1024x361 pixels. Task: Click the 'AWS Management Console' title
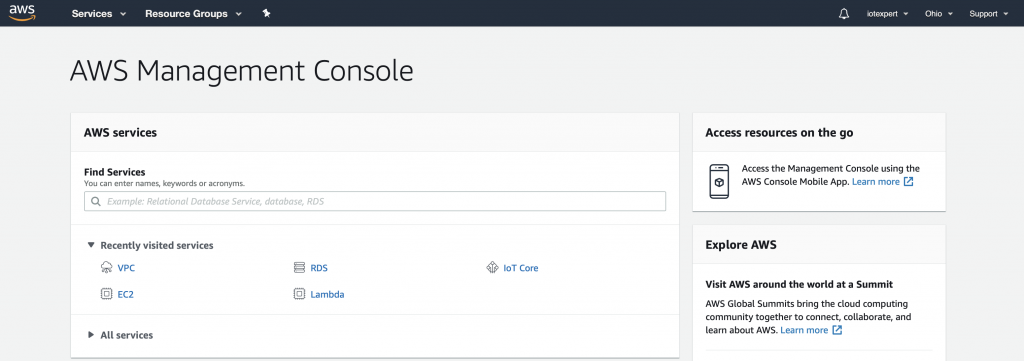click(x=242, y=71)
